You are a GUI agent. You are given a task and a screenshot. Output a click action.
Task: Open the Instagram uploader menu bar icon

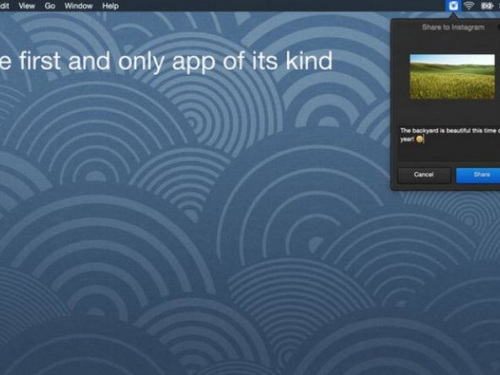click(453, 6)
